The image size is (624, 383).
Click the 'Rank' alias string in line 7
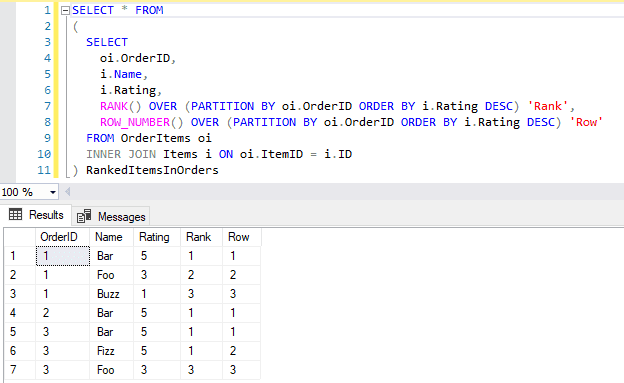(x=548, y=106)
